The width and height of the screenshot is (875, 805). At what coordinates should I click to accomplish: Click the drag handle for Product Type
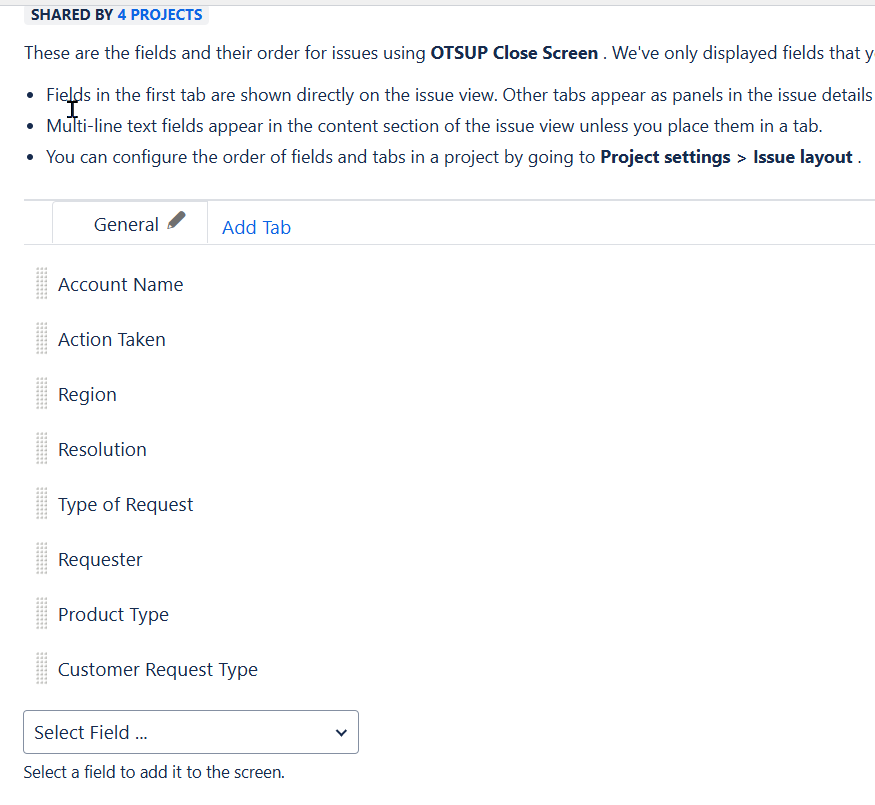pos(41,614)
